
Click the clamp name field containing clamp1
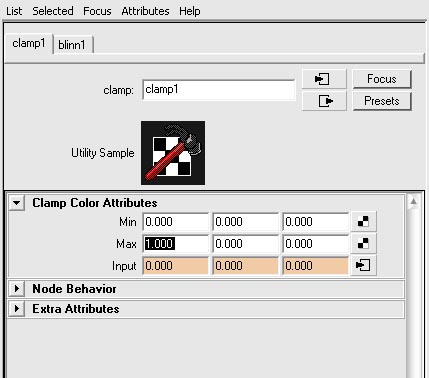[x=219, y=90]
